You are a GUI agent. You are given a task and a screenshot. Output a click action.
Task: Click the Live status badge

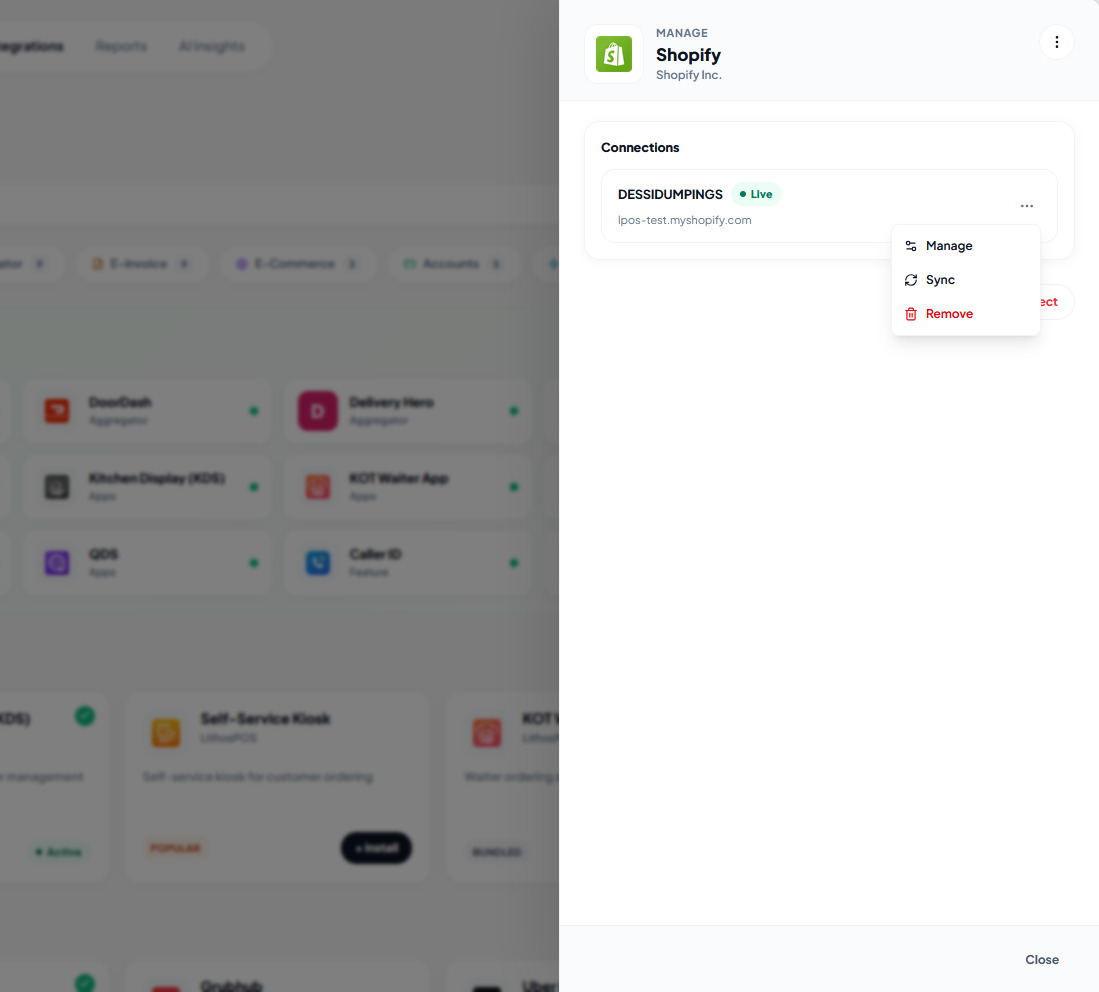click(756, 194)
